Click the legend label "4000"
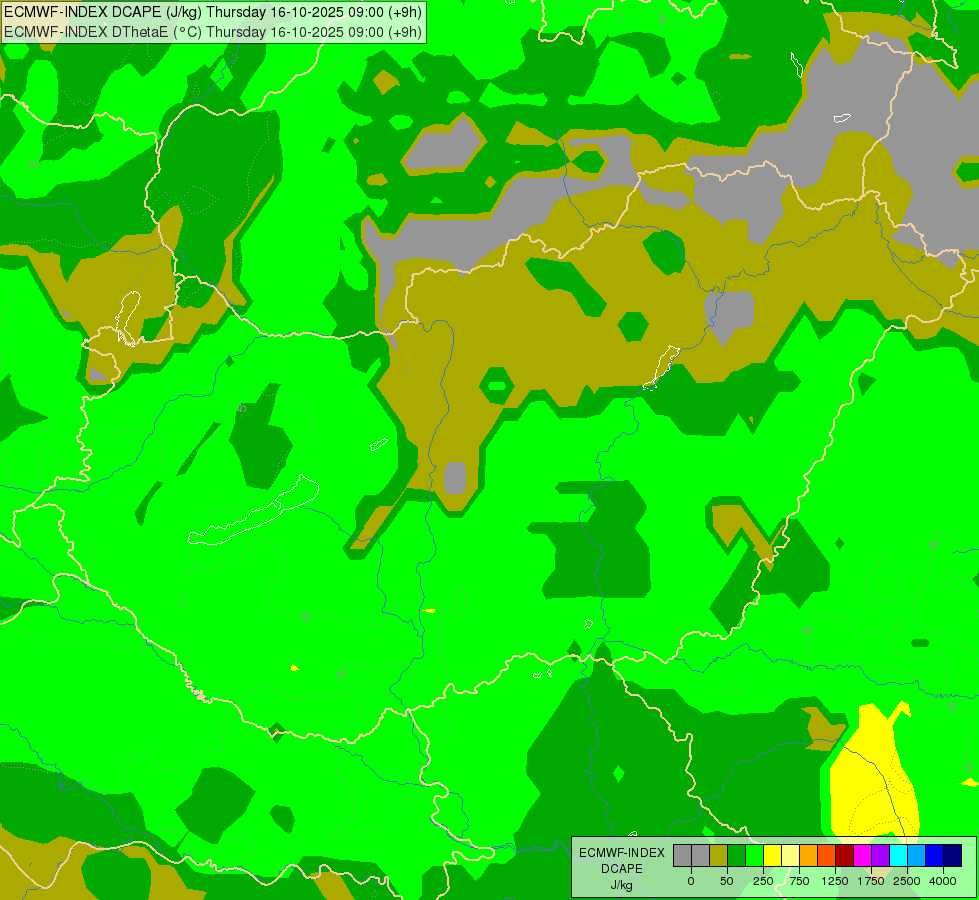The width and height of the screenshot is (979, 900). click(943, 881)
